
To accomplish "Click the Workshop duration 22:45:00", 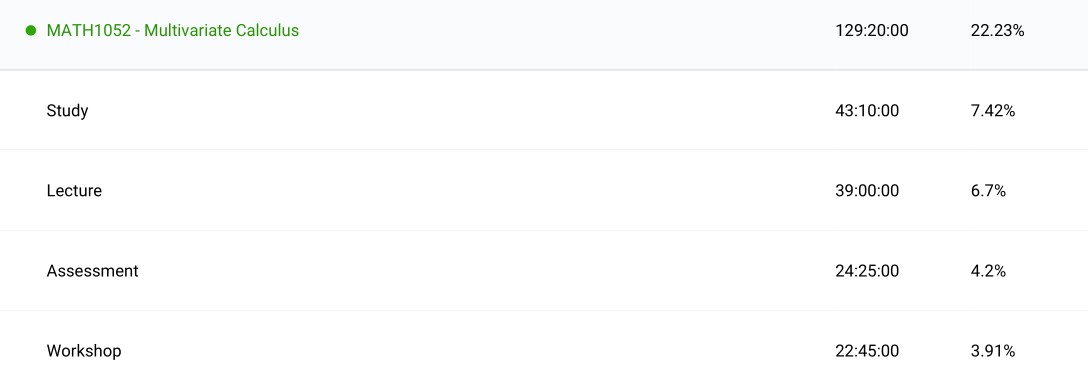I will pos(867,351).
